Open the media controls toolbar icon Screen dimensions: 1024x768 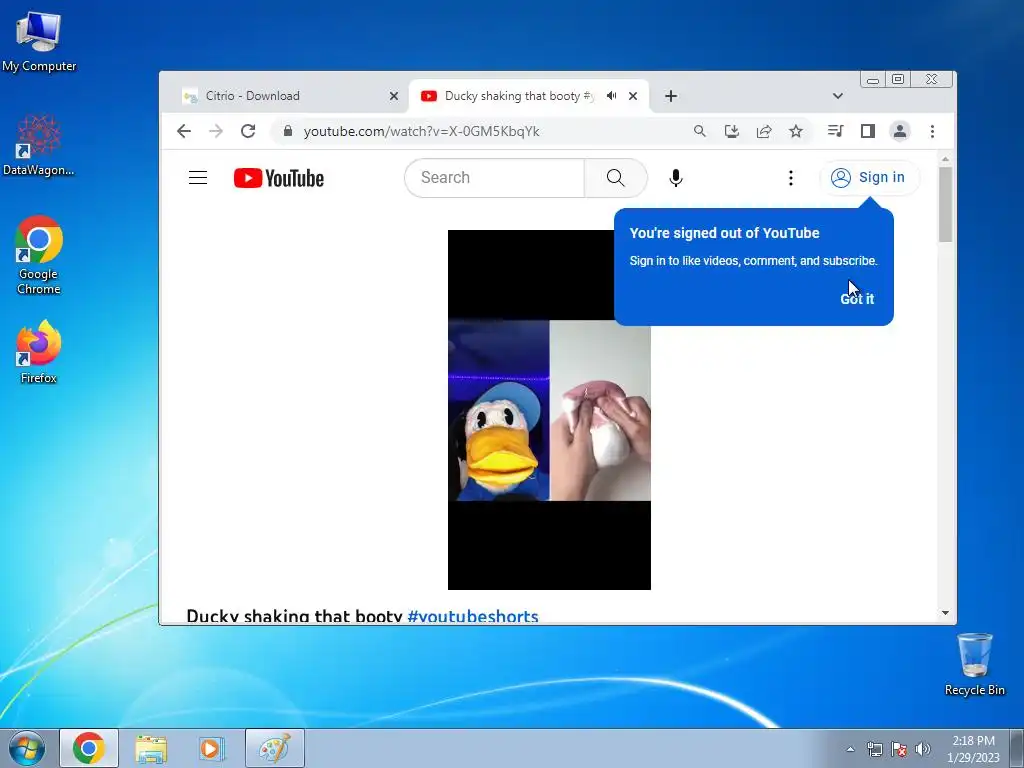[835, 131]
